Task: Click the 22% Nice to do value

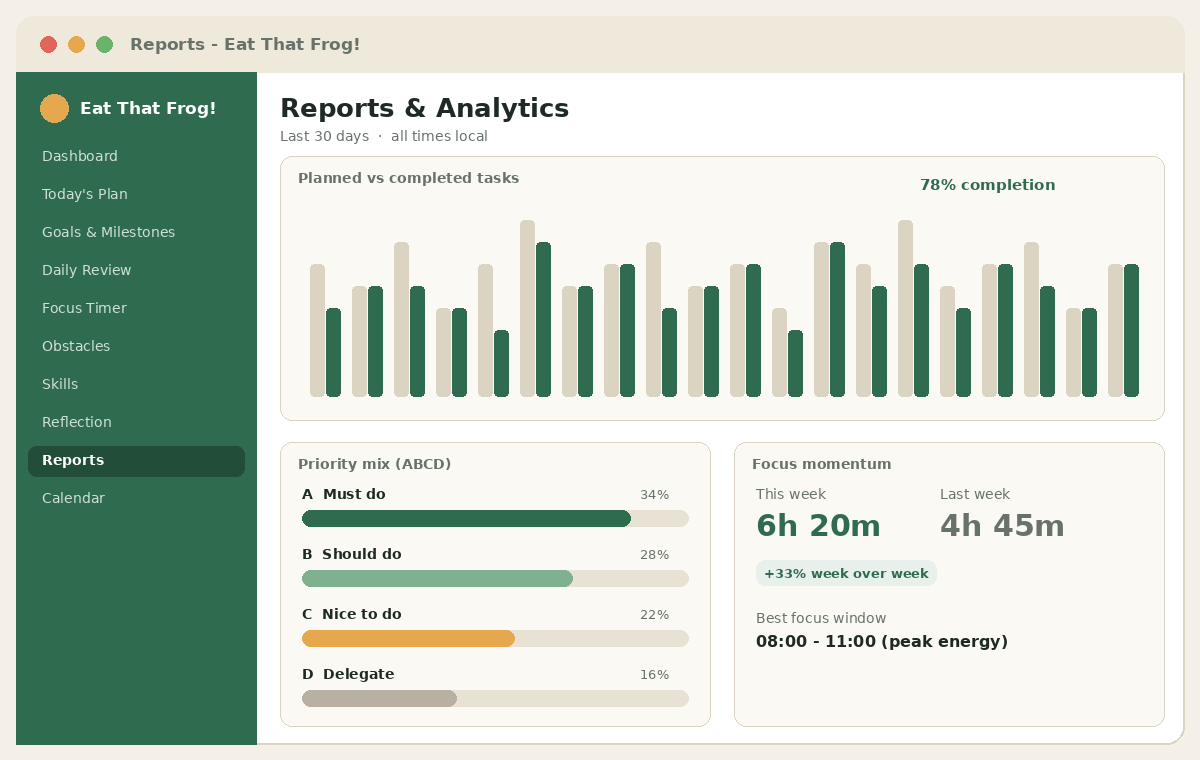Action: (x=654, y=614)
